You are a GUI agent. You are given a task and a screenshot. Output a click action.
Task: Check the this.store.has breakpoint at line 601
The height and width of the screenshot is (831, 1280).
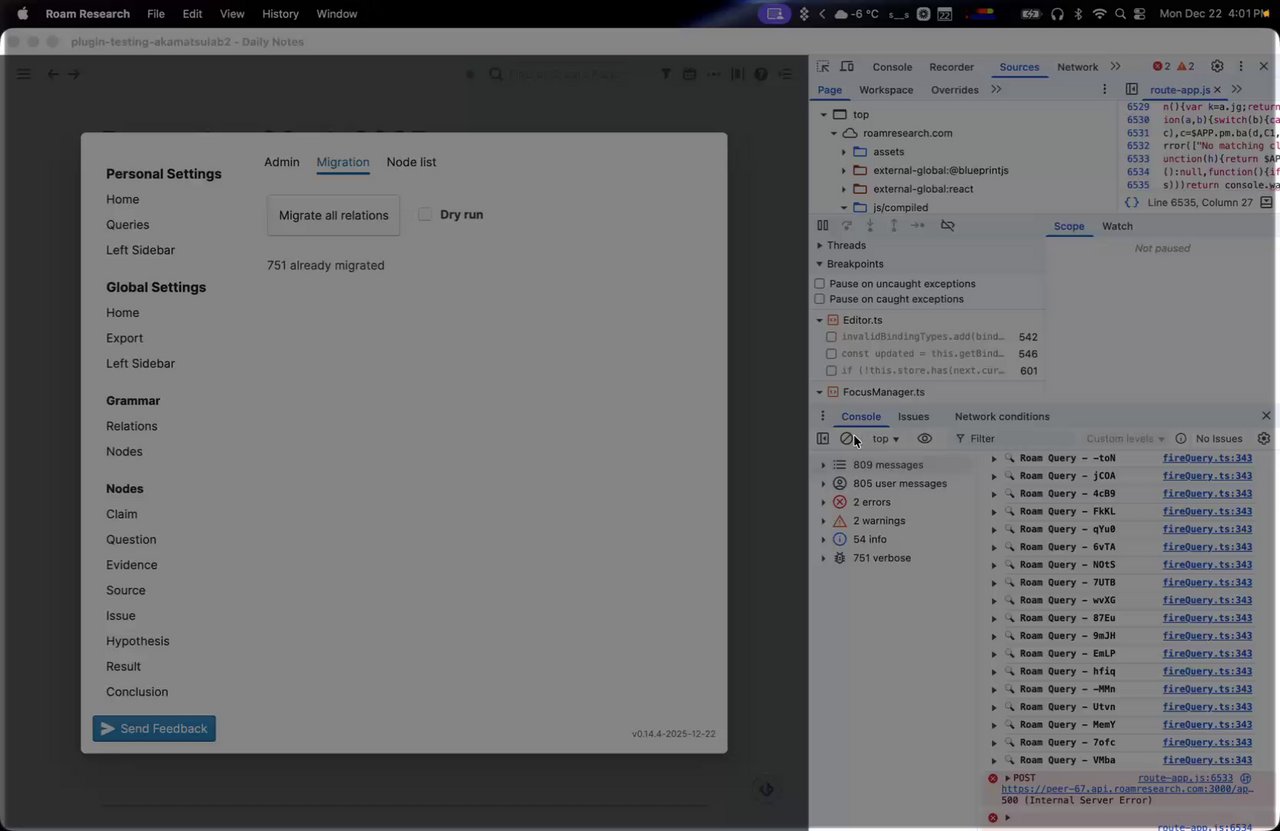click(x=831, y=371)
